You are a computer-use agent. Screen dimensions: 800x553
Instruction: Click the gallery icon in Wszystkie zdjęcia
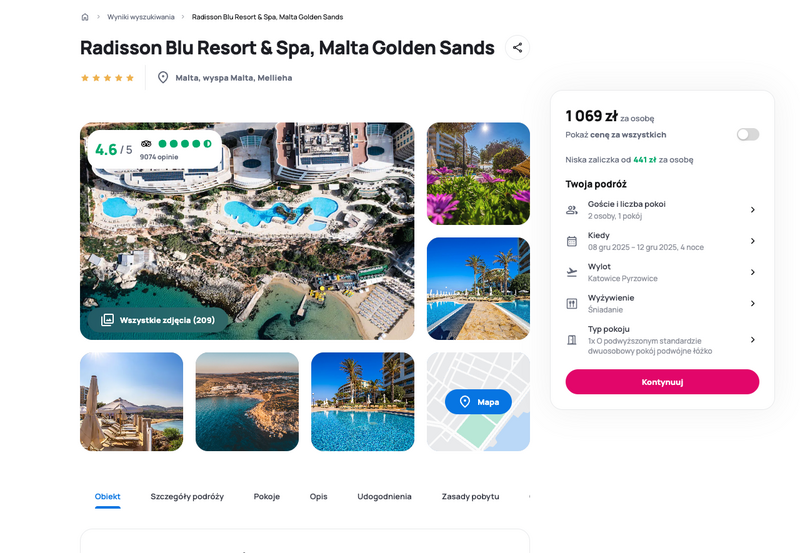click(107, 320)
